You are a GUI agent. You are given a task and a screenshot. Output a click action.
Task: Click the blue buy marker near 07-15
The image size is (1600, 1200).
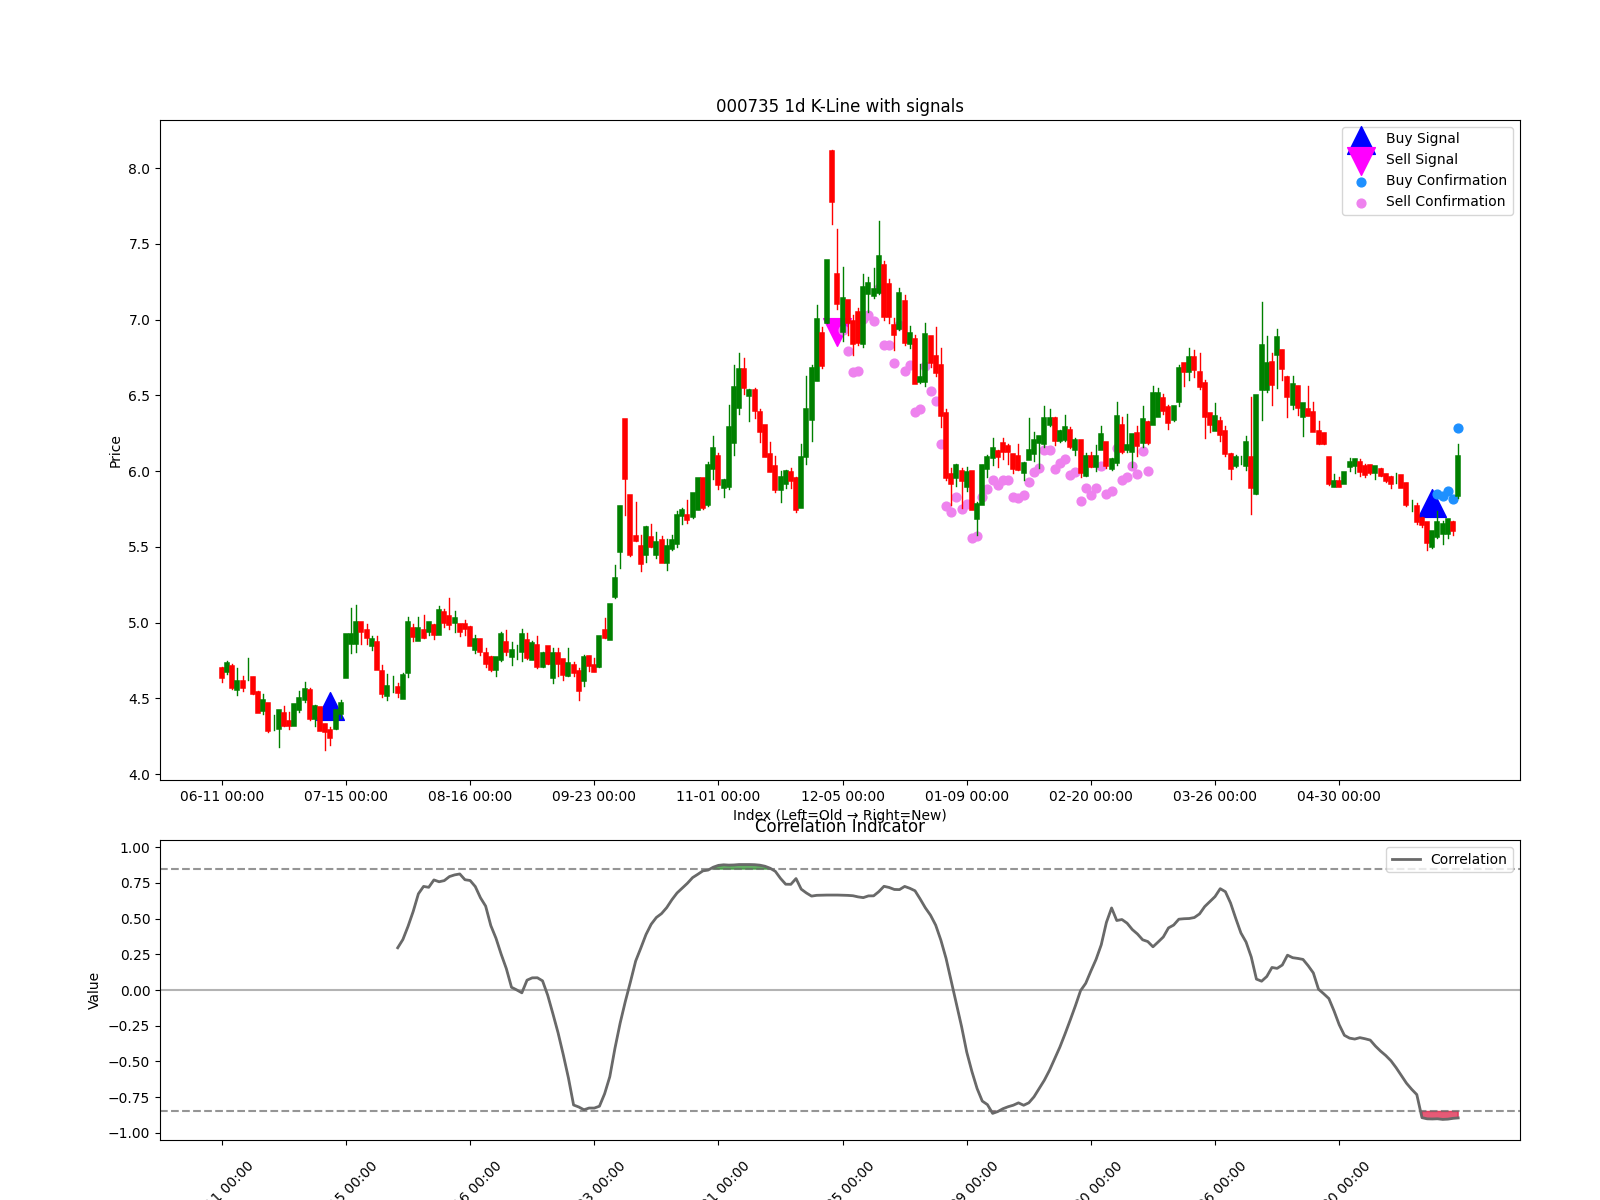[331, 707]
